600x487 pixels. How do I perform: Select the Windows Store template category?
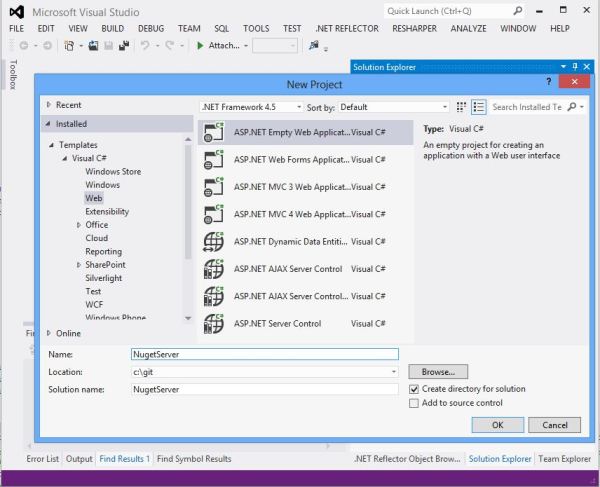click(x=113, y=171)
